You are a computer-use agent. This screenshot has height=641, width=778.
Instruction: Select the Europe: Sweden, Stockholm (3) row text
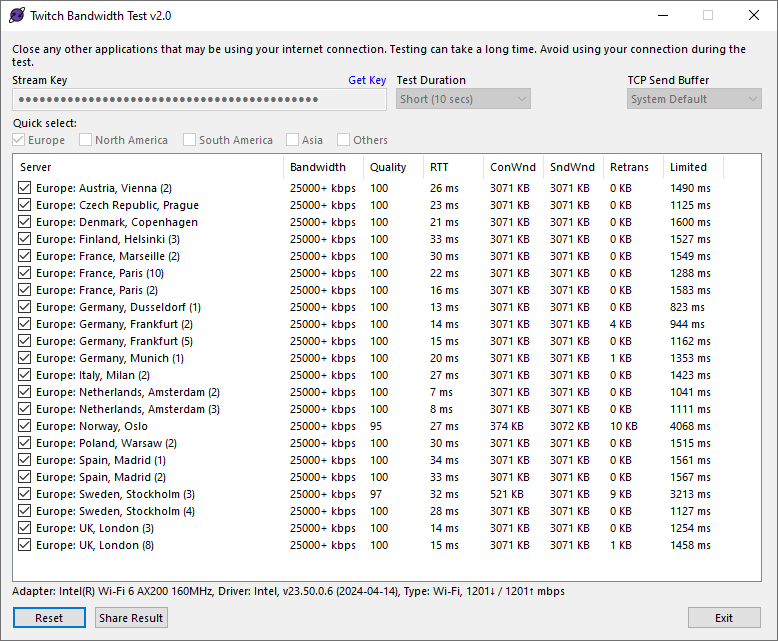pyautogui.click(x=115, y=494)
